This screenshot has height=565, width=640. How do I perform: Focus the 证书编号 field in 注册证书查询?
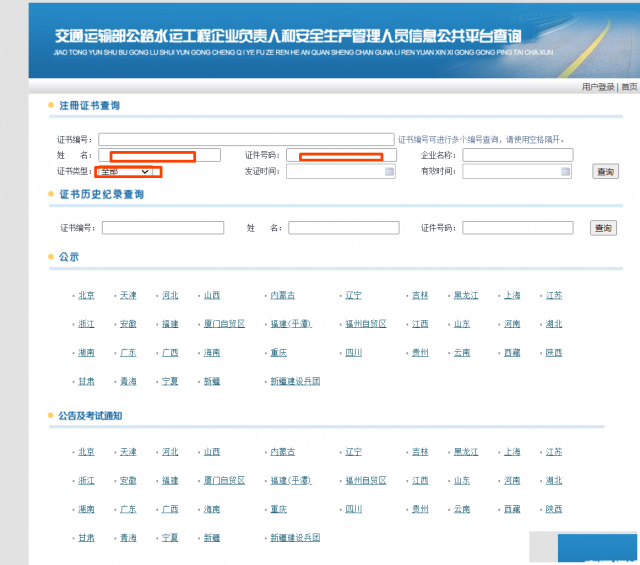[246, 139]
